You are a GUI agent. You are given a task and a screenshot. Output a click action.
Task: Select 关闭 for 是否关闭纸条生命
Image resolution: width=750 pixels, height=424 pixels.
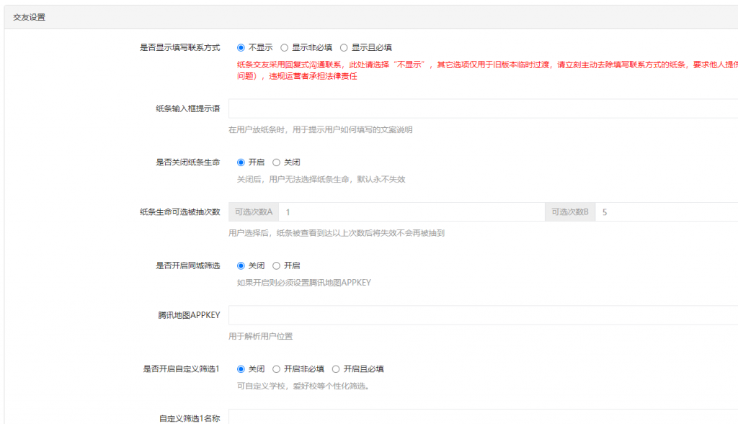click(x=276, y=163)
